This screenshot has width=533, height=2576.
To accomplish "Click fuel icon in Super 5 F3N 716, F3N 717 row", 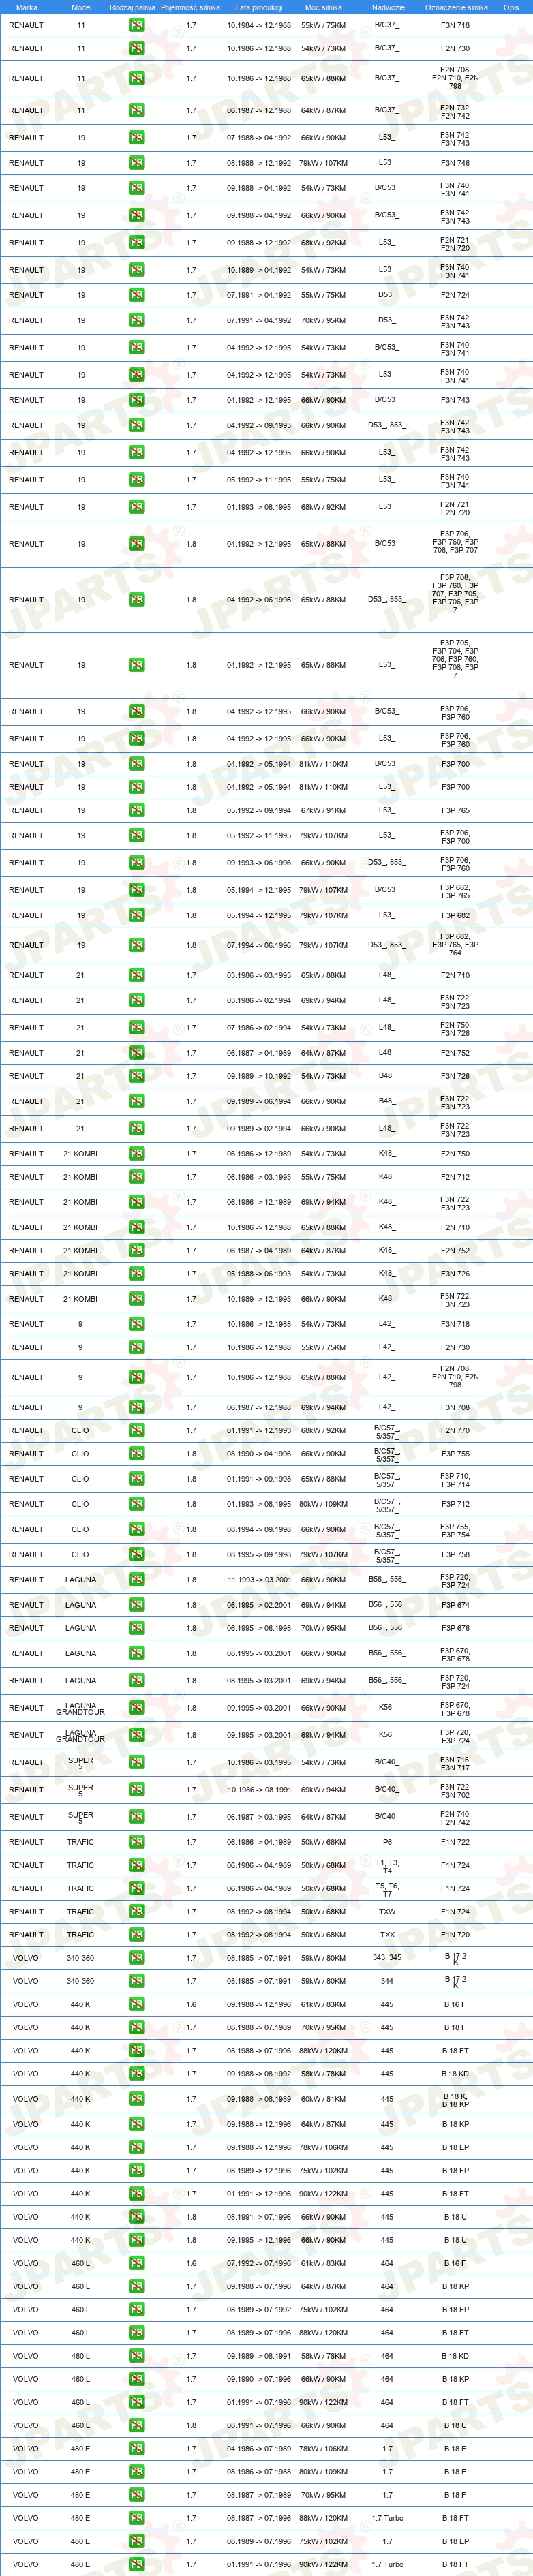I will point(137,1762).
